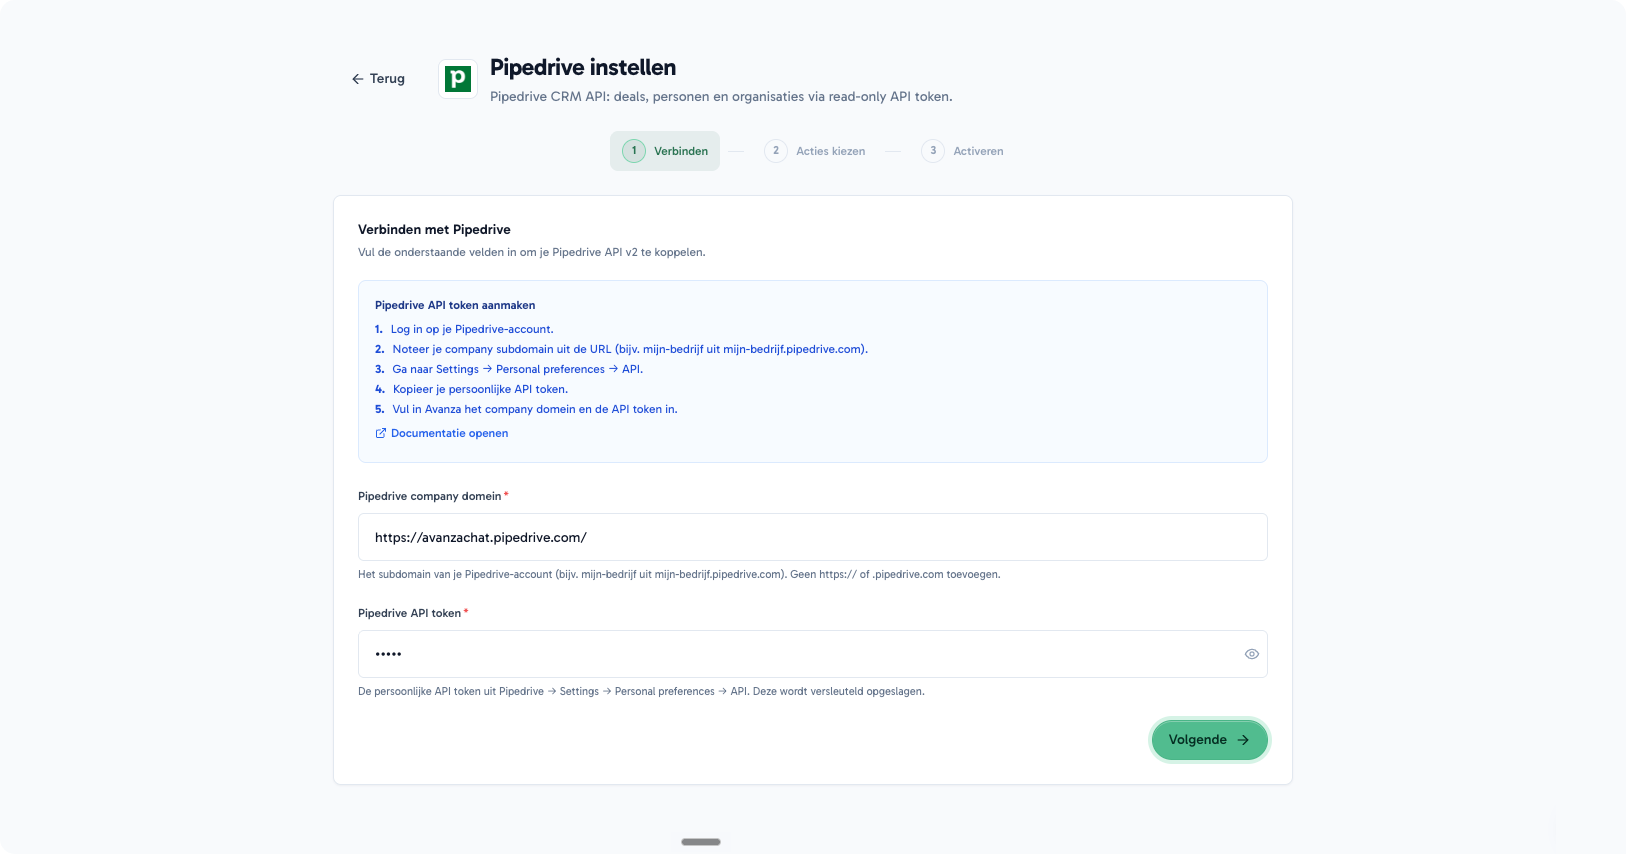Click the step 3 number circle

point(933,151)
